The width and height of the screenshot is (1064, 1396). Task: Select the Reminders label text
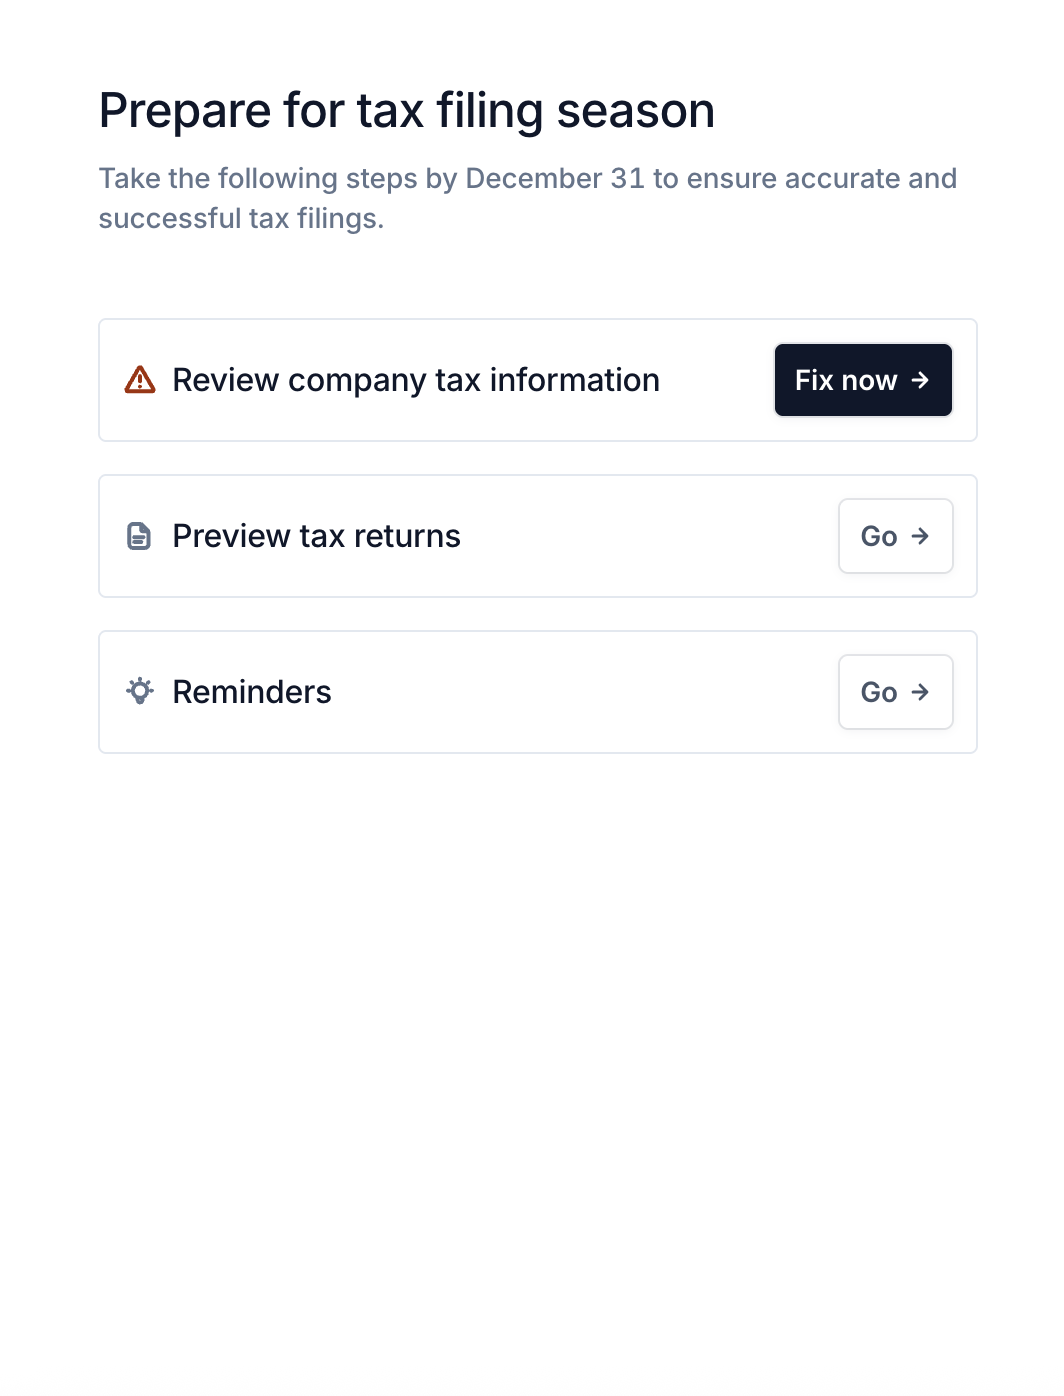coord(251,692)
